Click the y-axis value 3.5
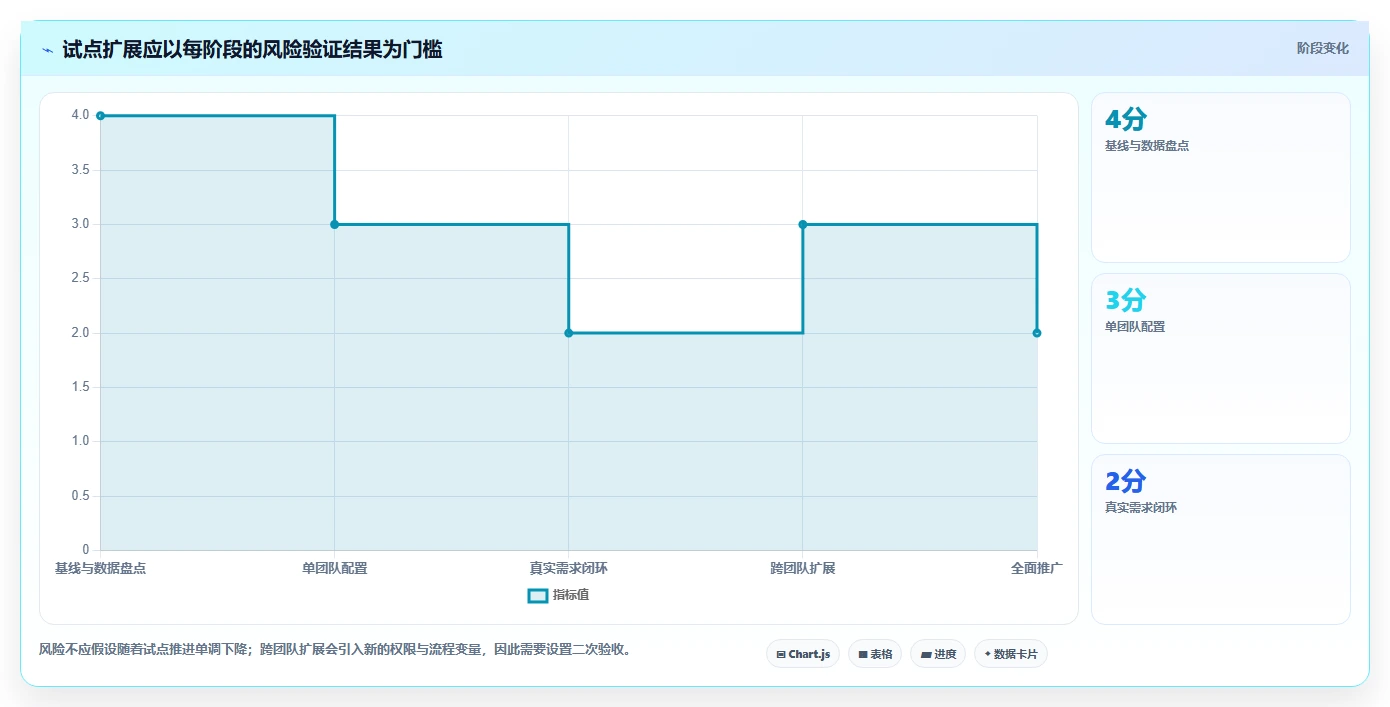Viewport: 1390px width, 707px height. pos(80,170)
